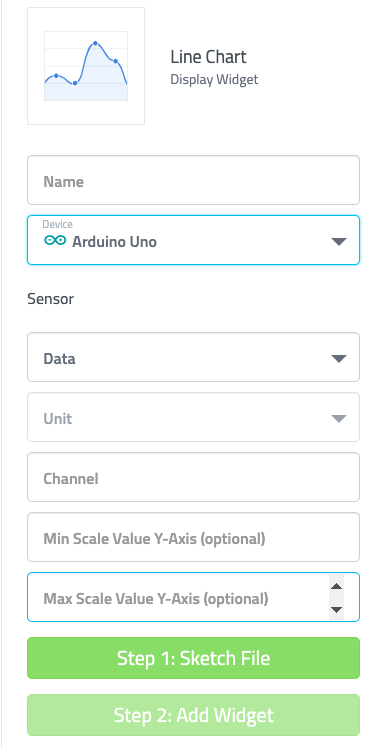385x749 pixels.
Task: Select the Min Scale Value Y-Axis field
Action: 193,537
